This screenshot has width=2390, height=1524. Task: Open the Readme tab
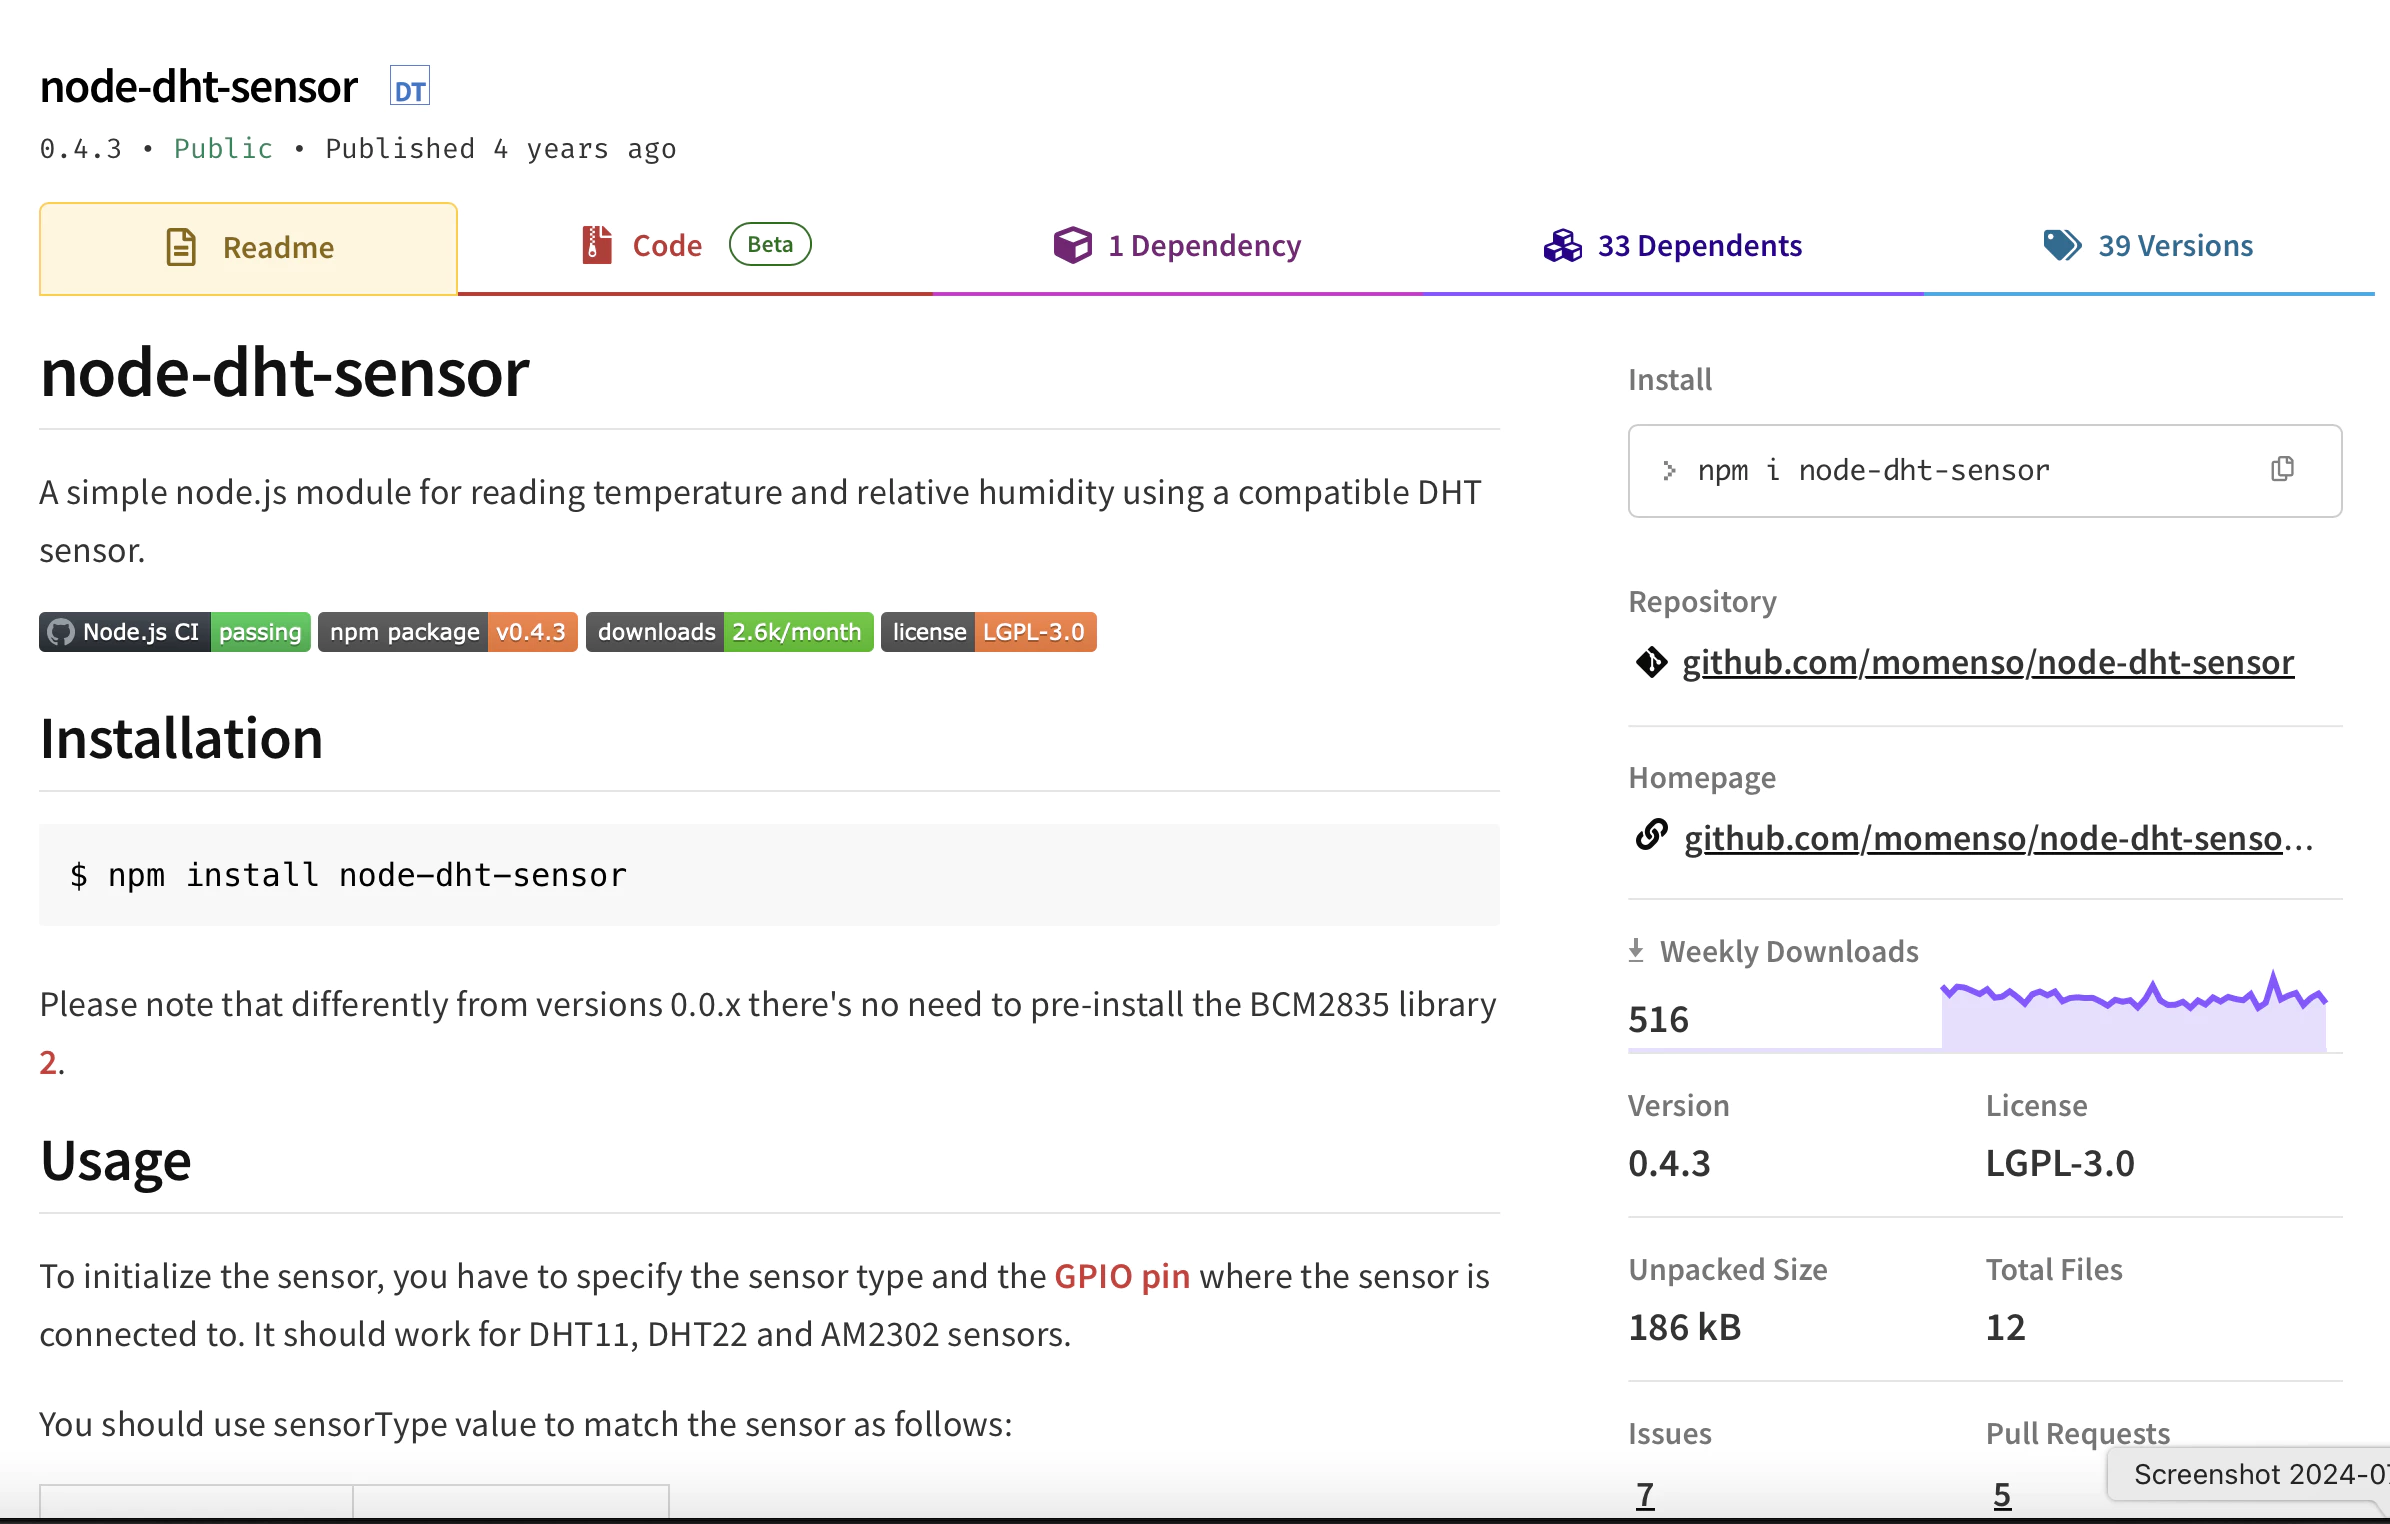[248, 248]
